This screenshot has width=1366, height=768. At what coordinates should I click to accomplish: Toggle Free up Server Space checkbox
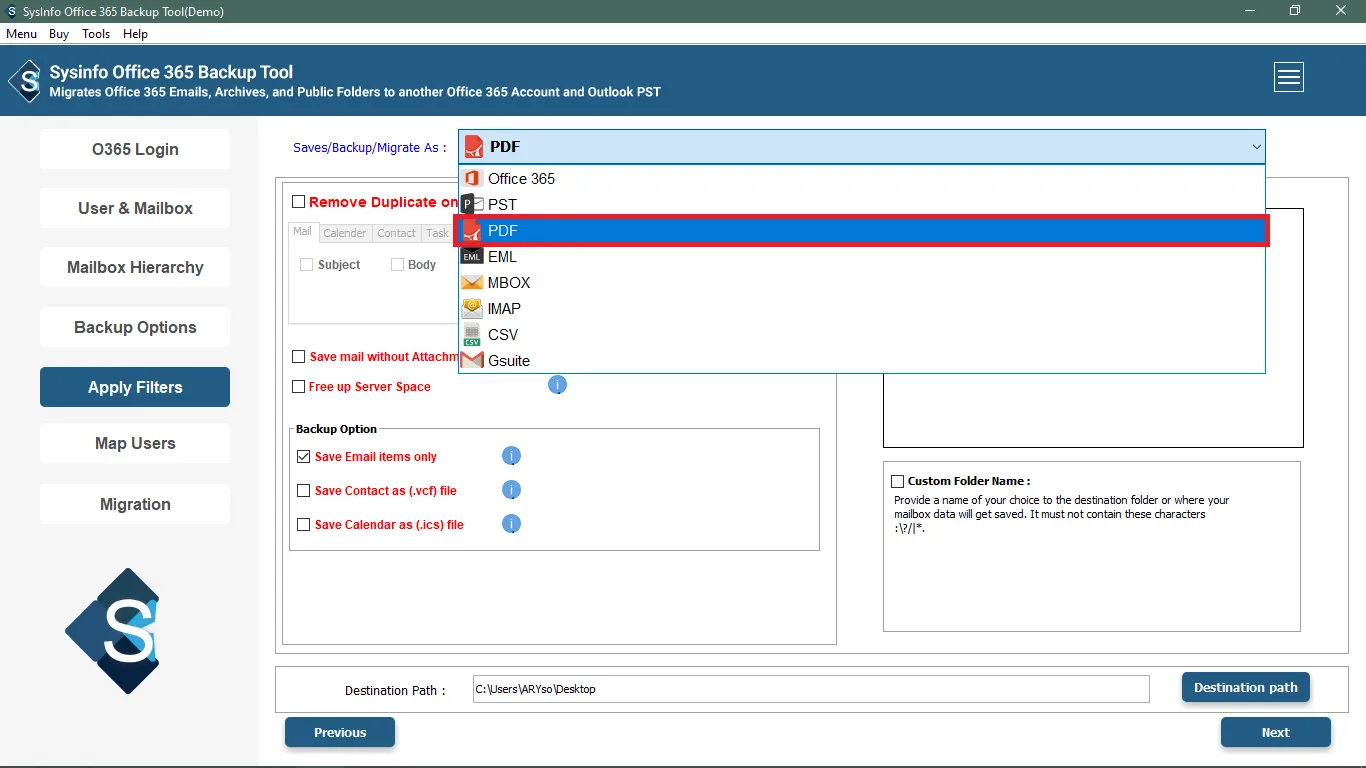coord(299,387)
